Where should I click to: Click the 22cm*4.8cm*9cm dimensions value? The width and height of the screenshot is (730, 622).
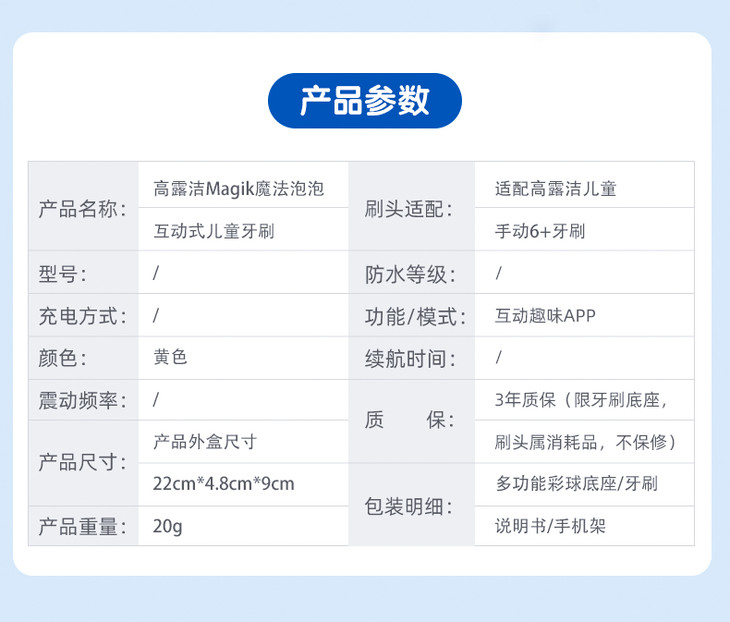point(224,484)
